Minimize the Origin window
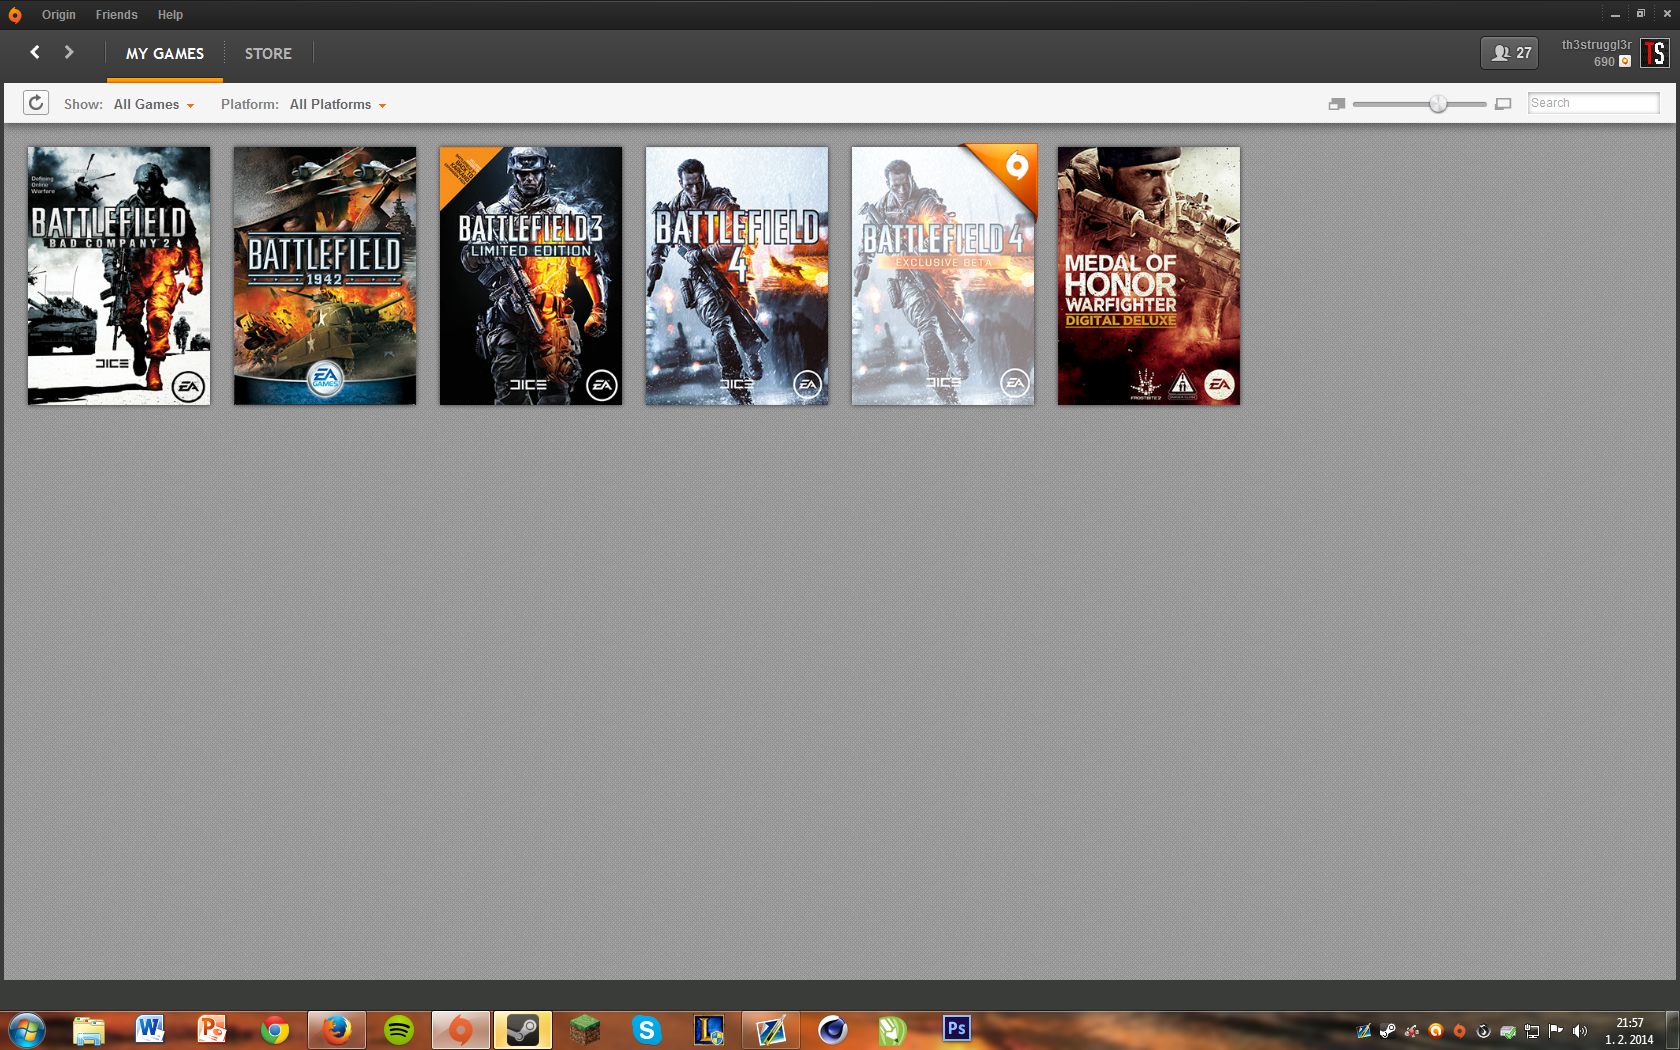The width and height of the screenshot is (1680, 1050). point(1615,14)
